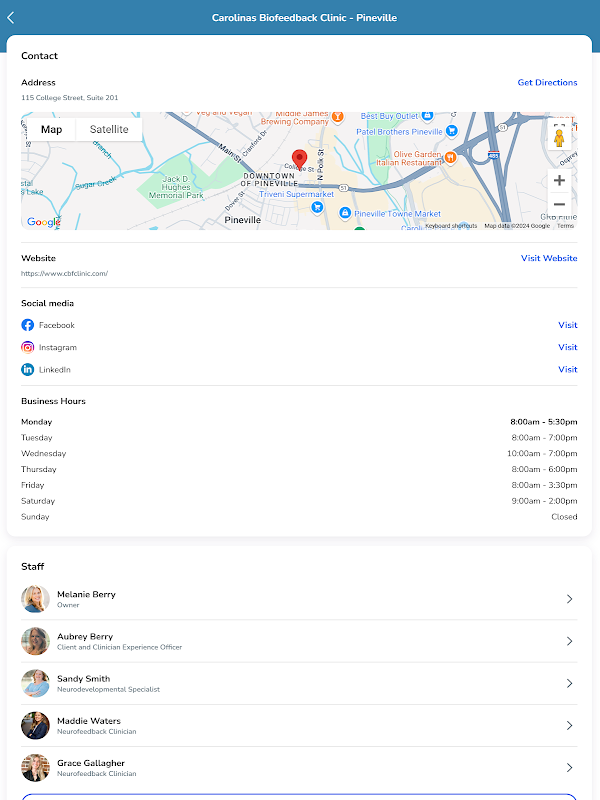Select Triveni Supermarket shopping marker

pyautogui.click(x=317, y=207)
